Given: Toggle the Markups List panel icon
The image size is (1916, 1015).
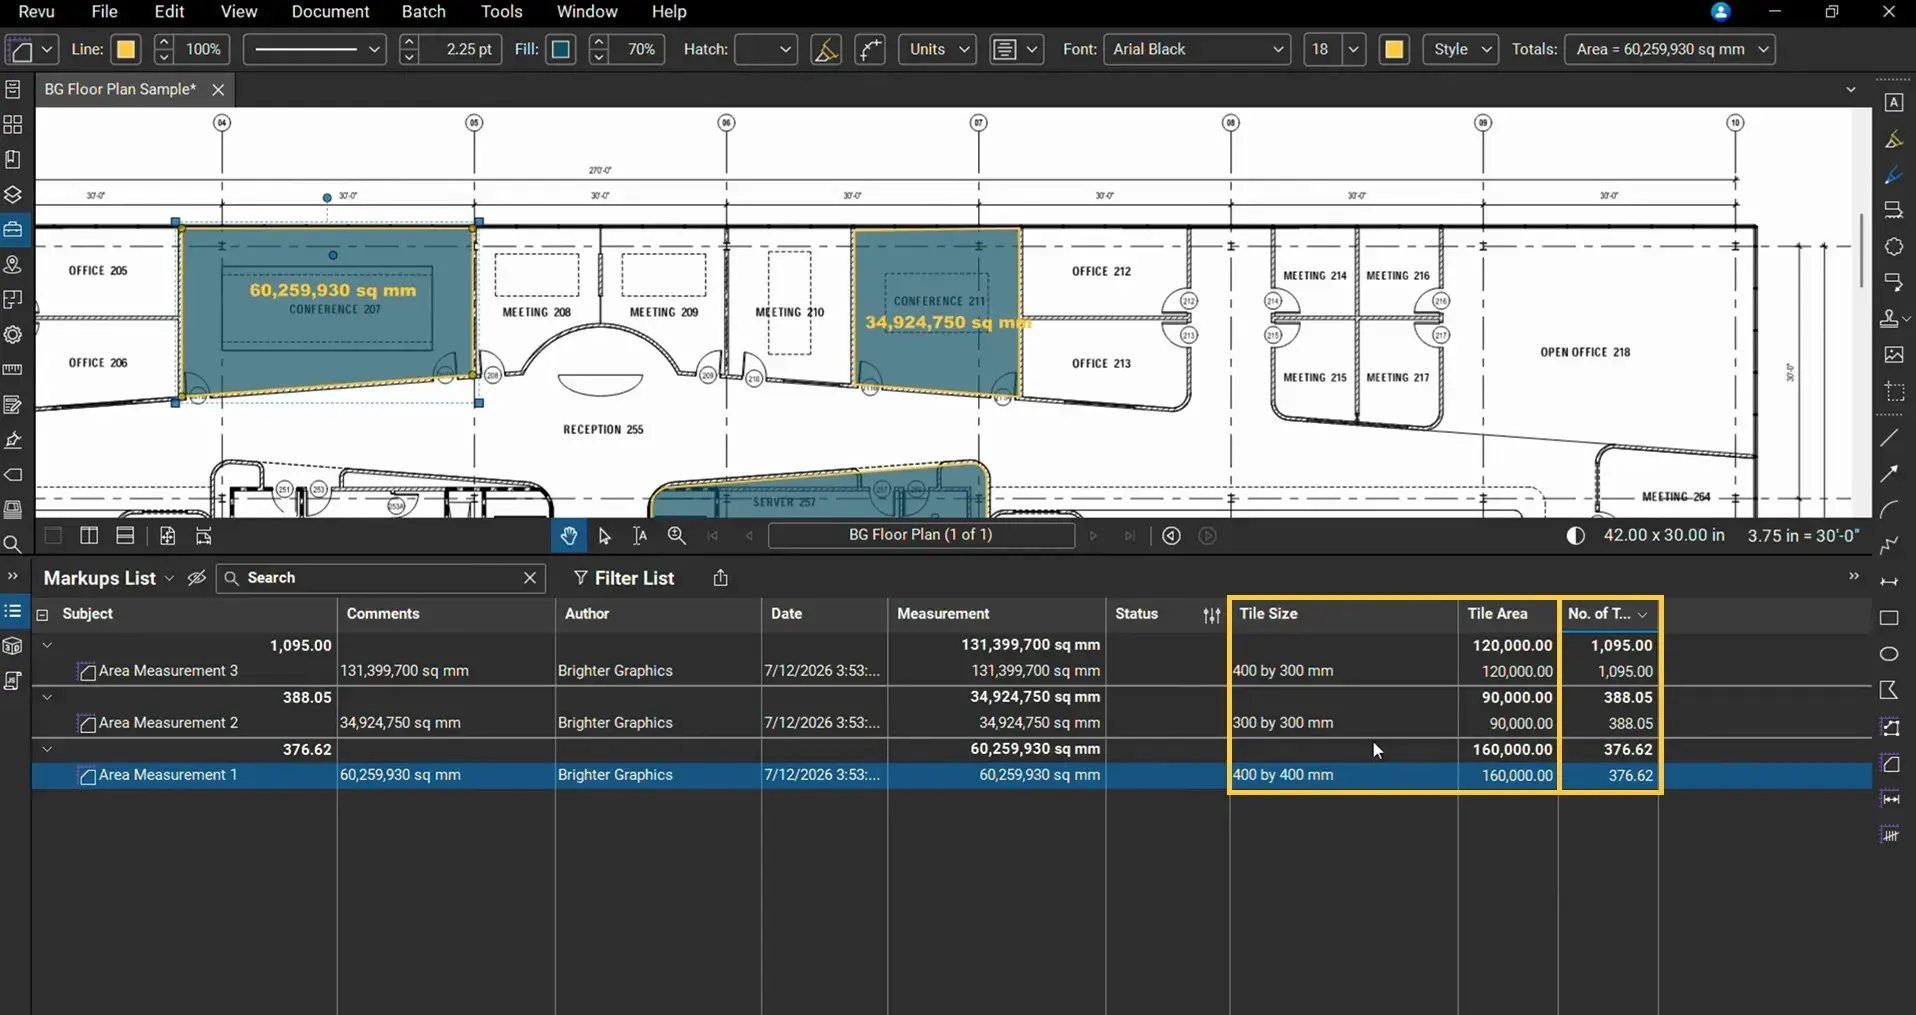Looking at the screenshot, I should (13, 611).
